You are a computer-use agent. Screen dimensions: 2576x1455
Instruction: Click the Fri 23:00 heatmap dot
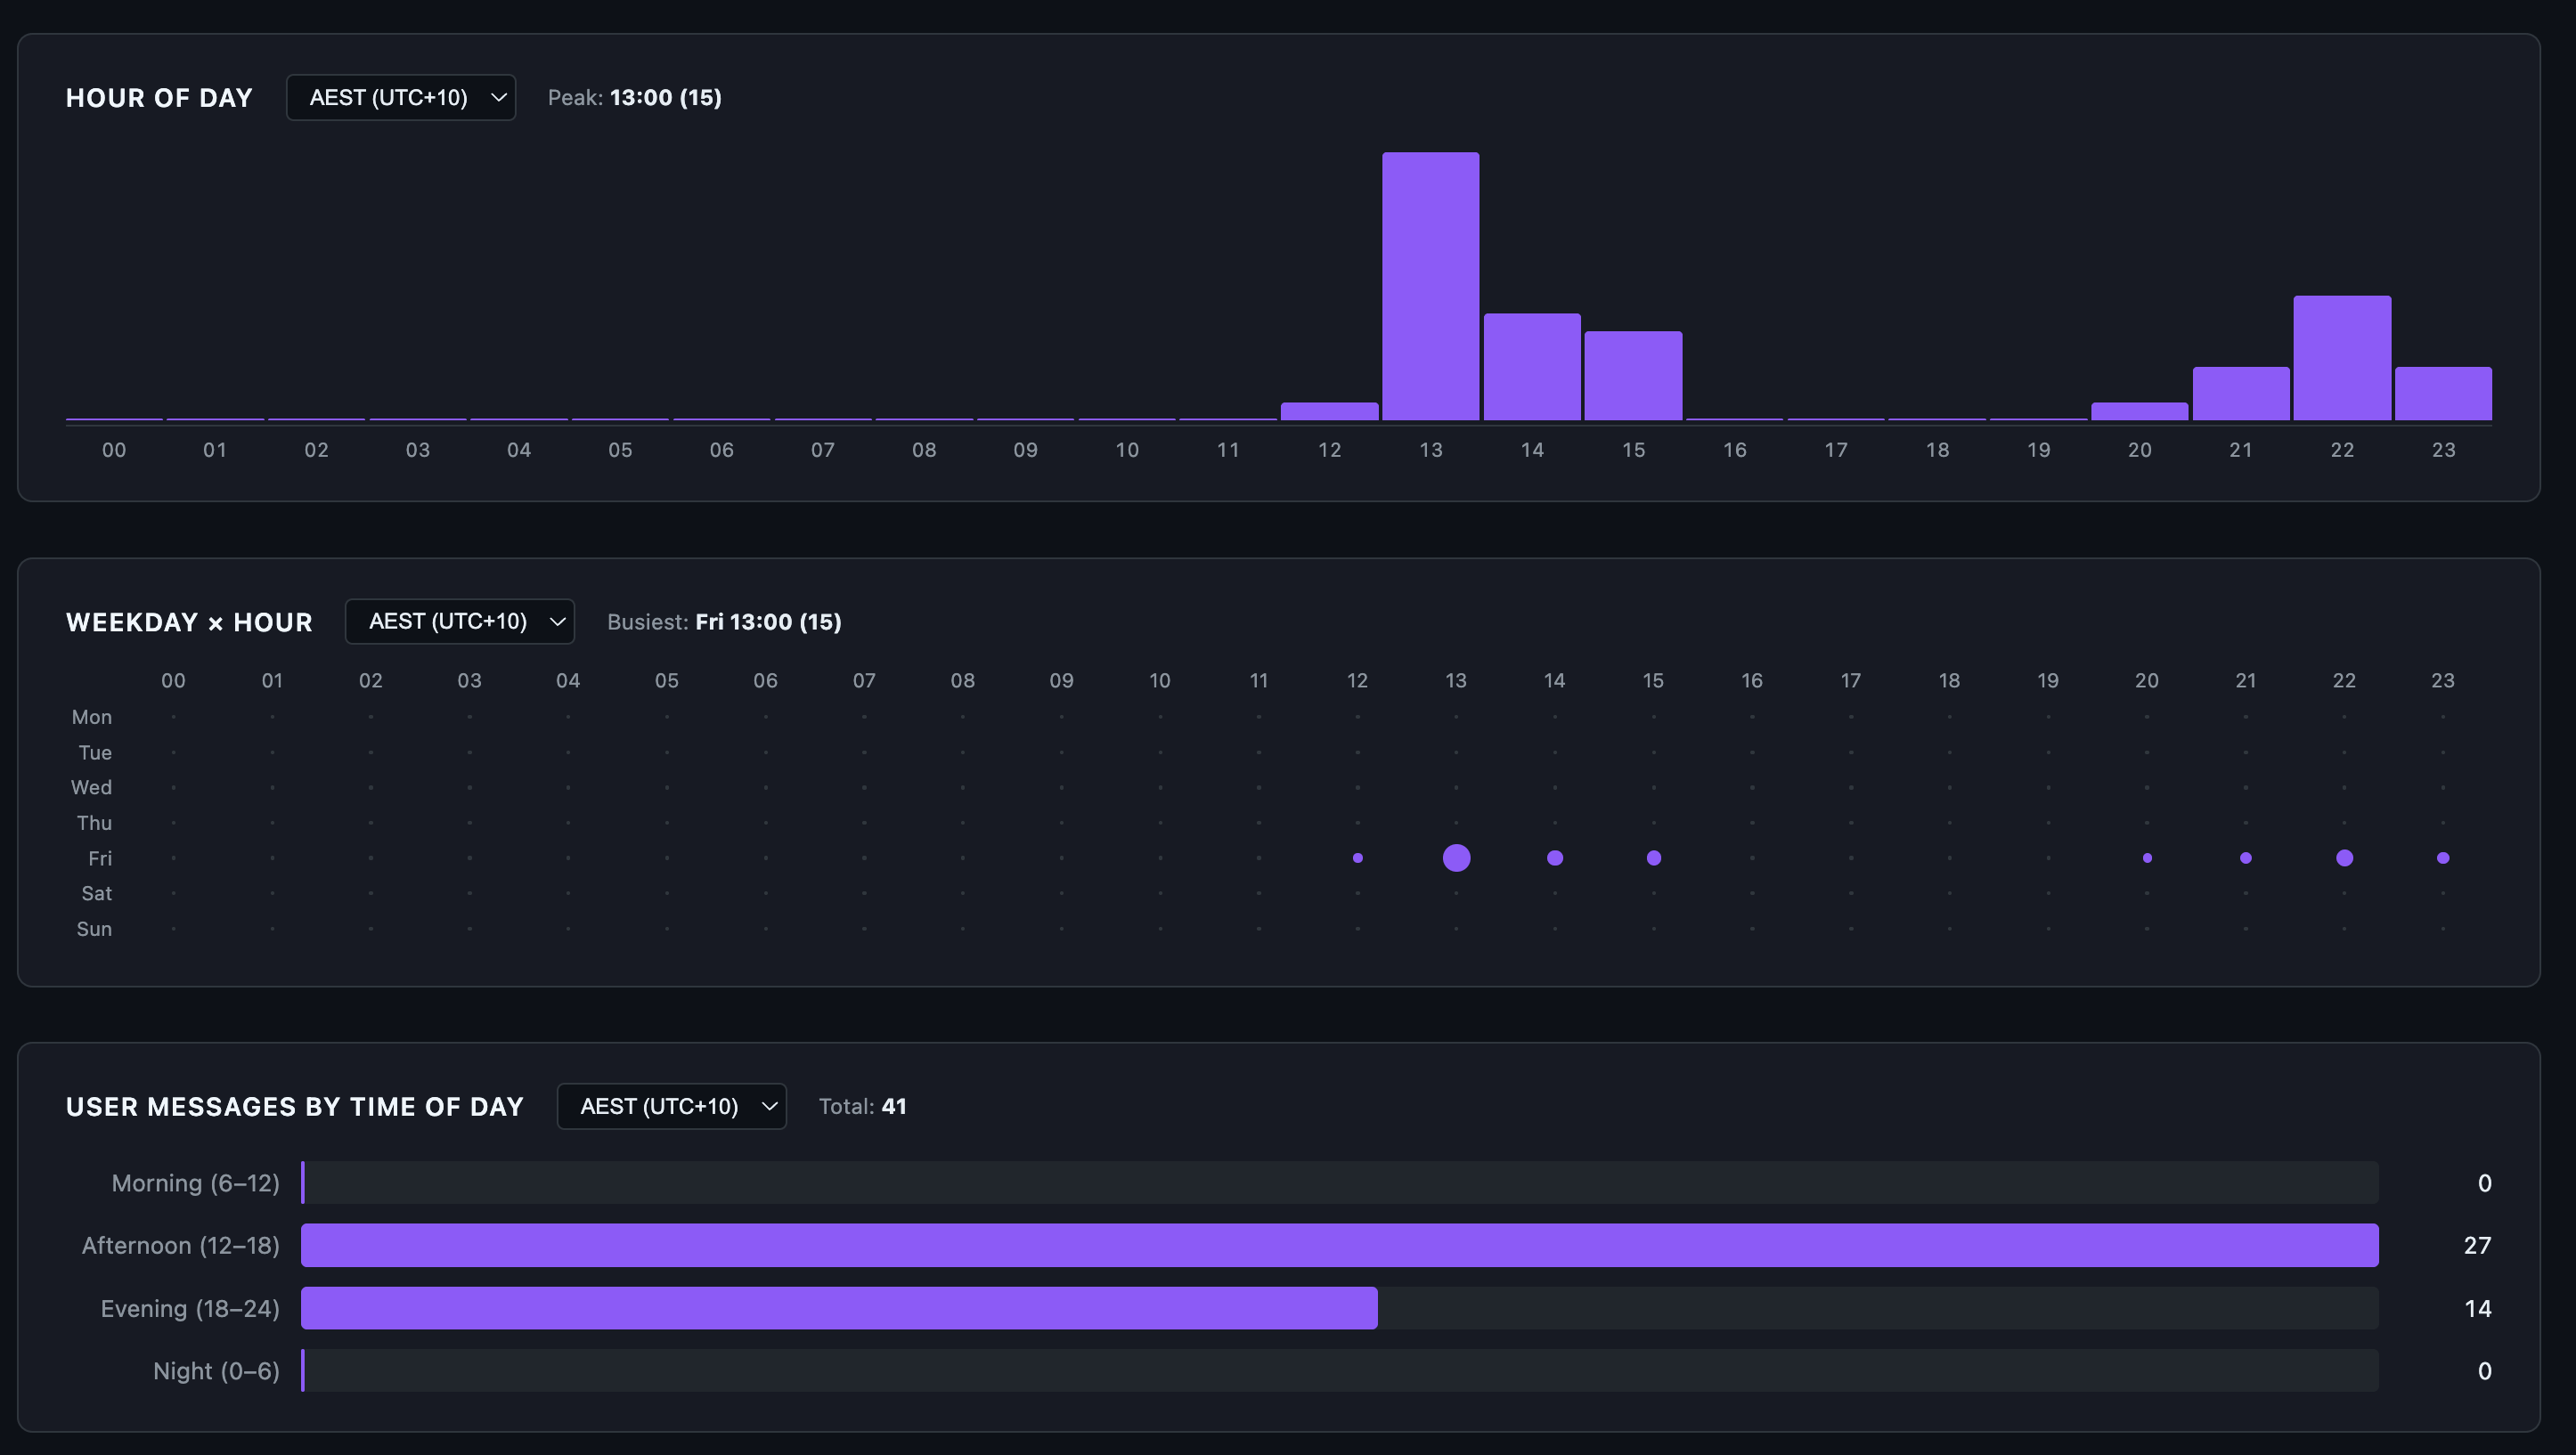(2442, 858)
